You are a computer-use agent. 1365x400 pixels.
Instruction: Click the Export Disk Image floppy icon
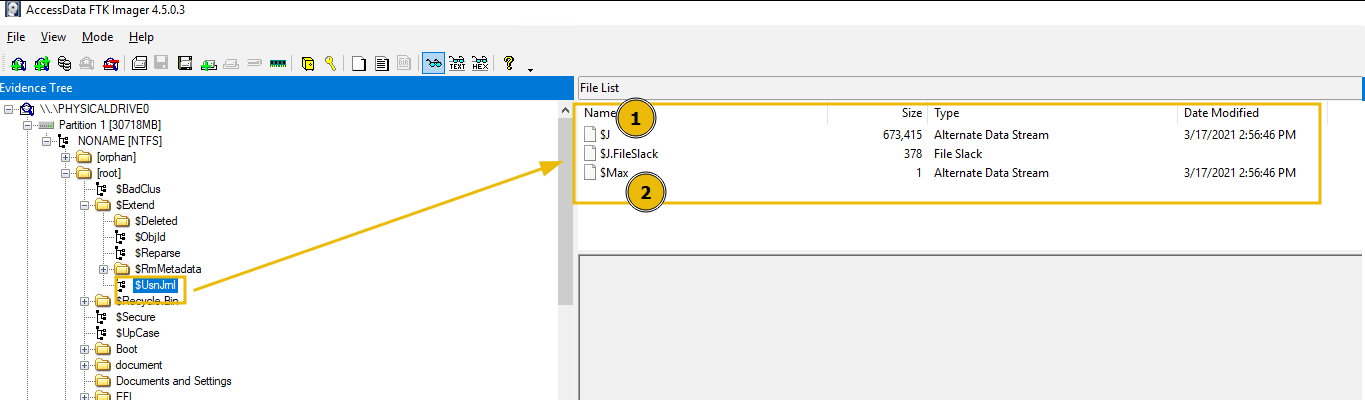(162, 63)
